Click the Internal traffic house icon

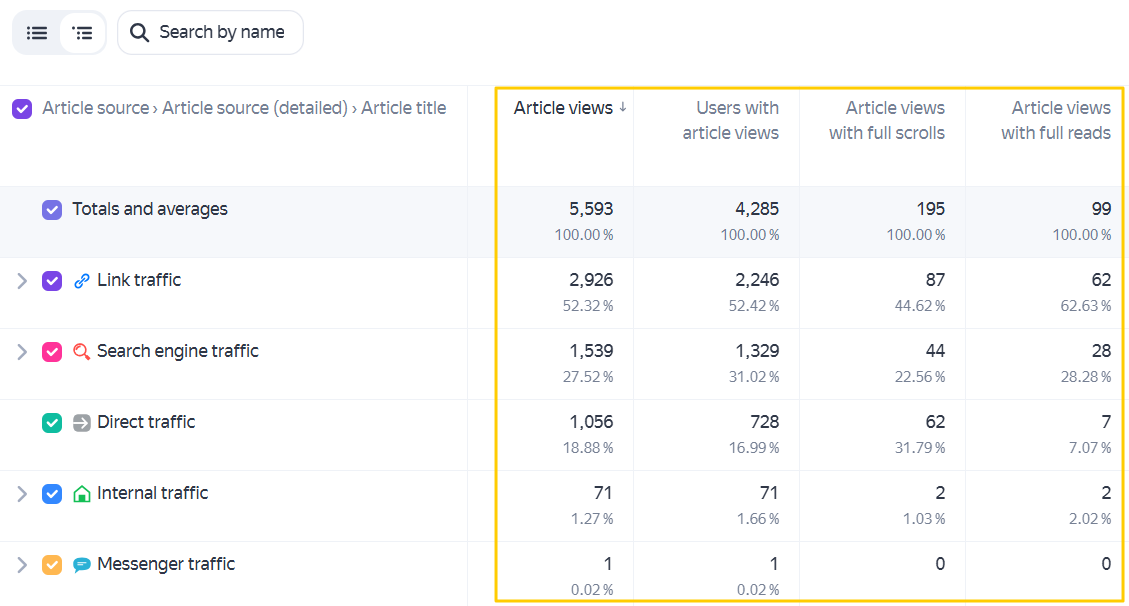coord(81,494)
